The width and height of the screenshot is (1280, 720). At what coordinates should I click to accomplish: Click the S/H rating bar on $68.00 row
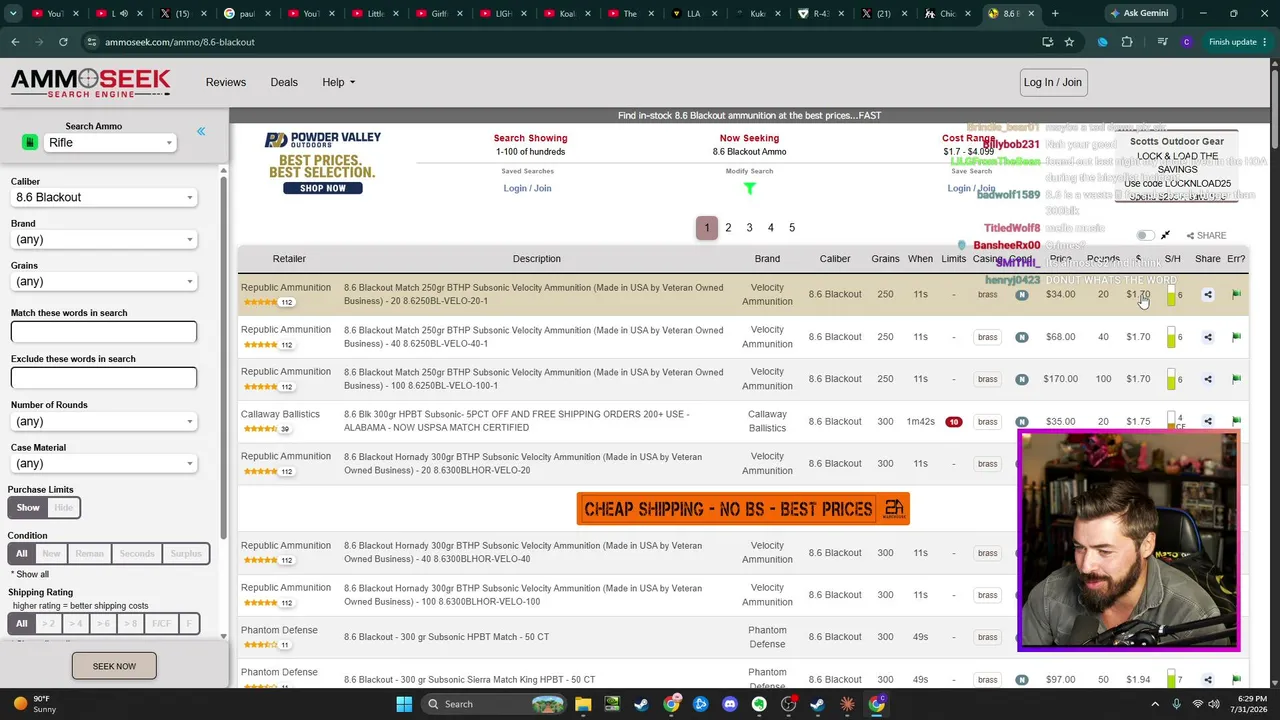(x=1171, y=337)
